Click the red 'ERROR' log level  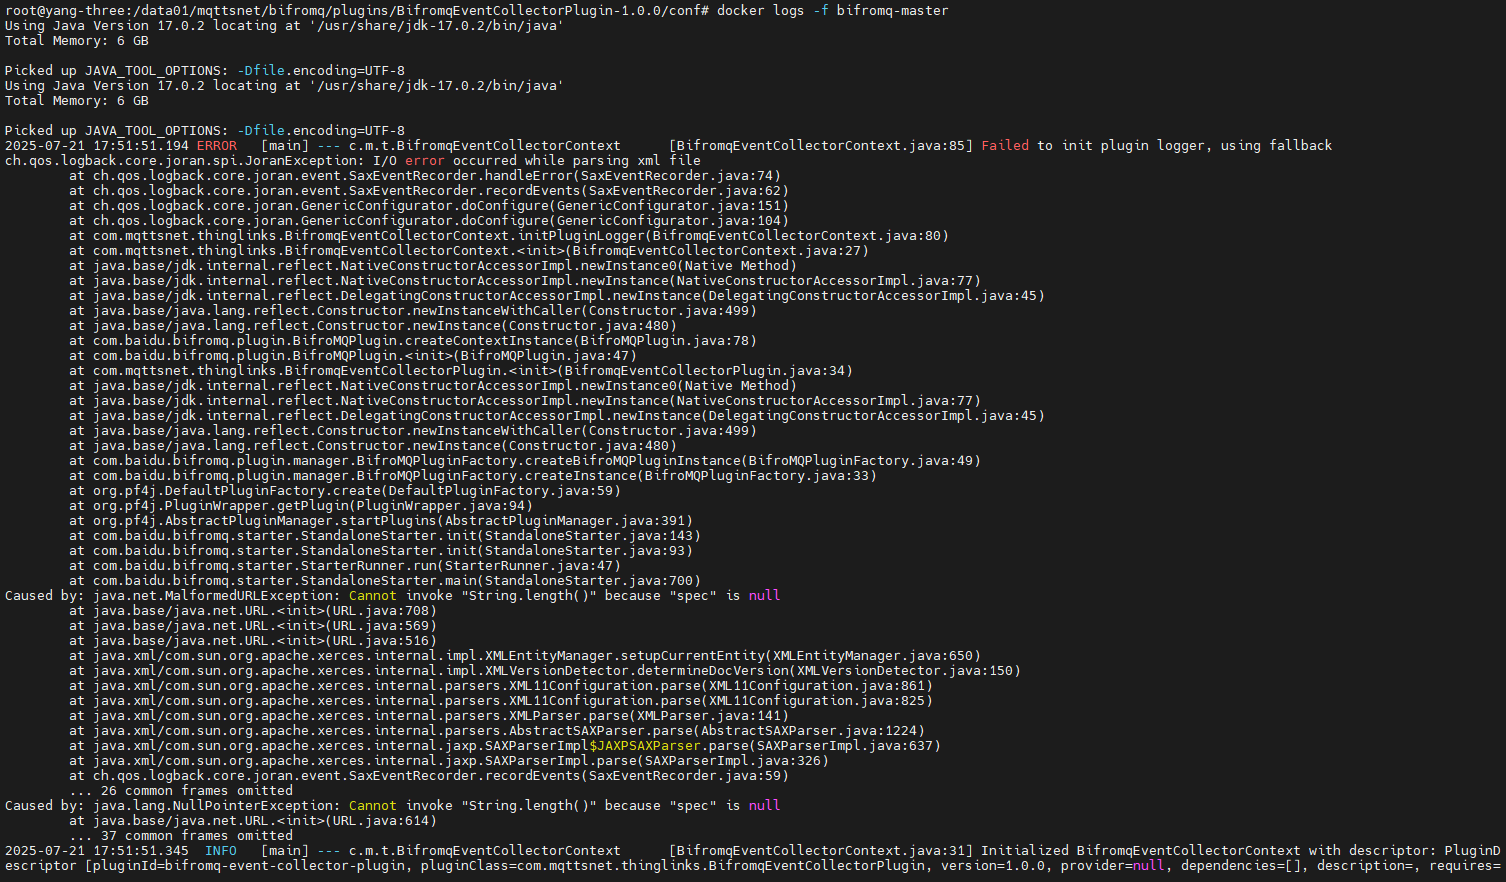[217, 146]
